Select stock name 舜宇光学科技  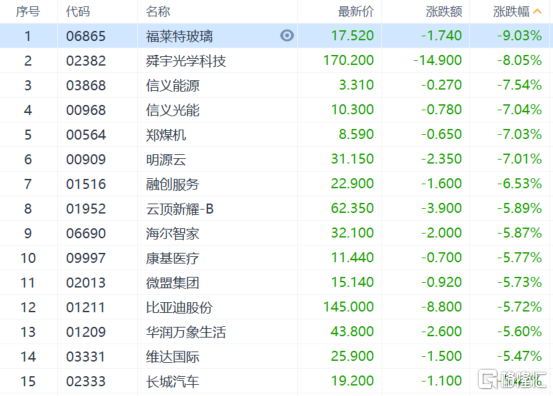[186, 61]
